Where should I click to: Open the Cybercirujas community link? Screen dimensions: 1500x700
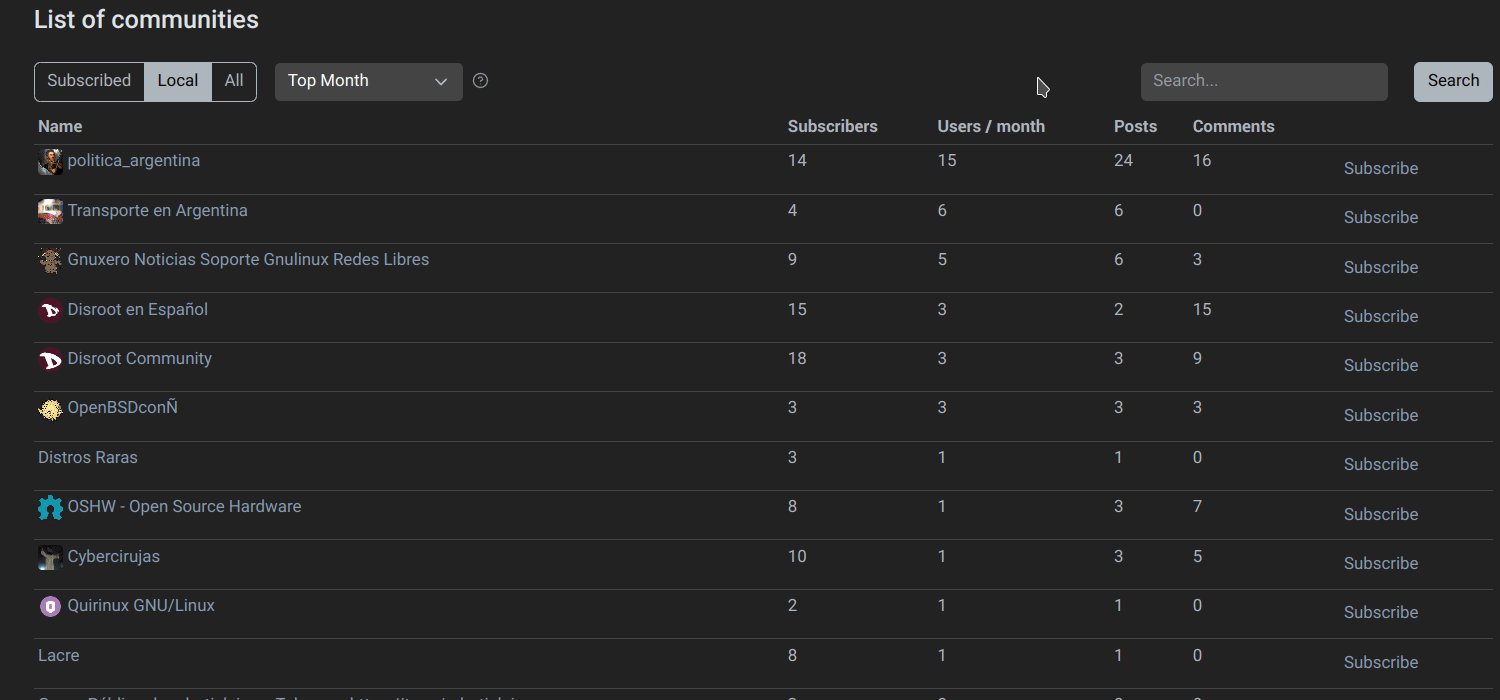pos(113,556)
